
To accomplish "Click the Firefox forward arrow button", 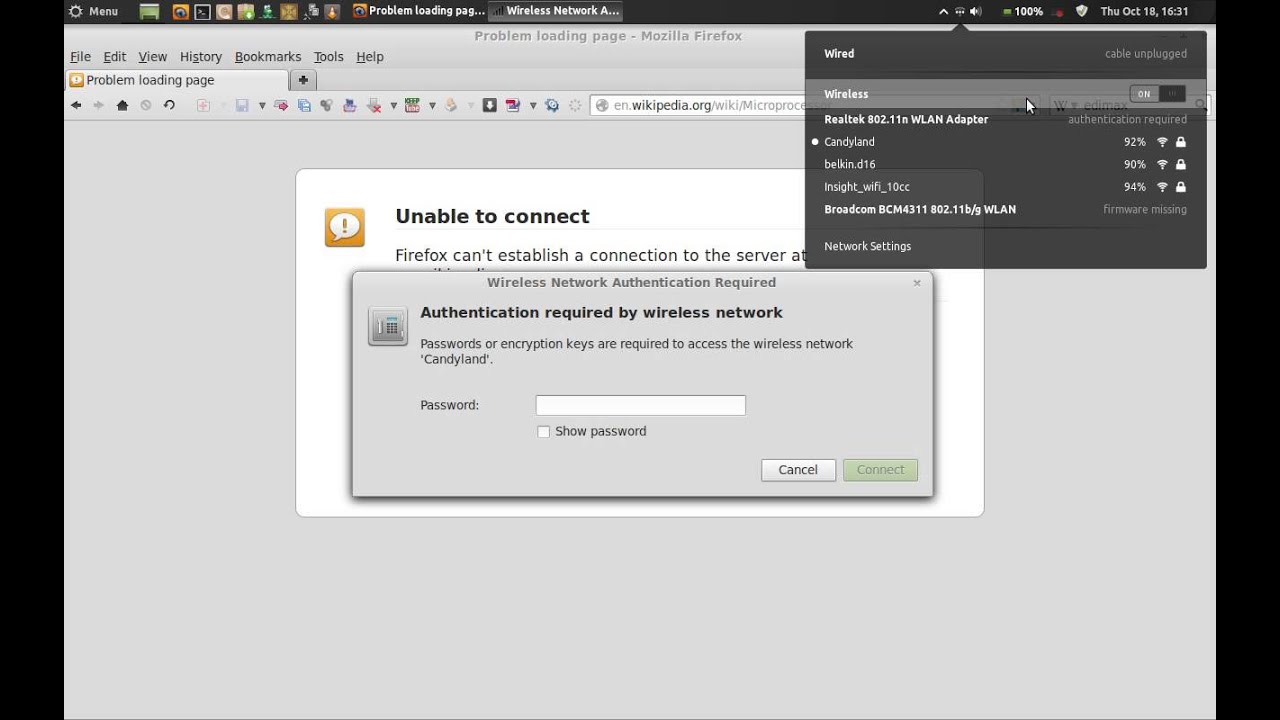I will (x=98, y=105).
